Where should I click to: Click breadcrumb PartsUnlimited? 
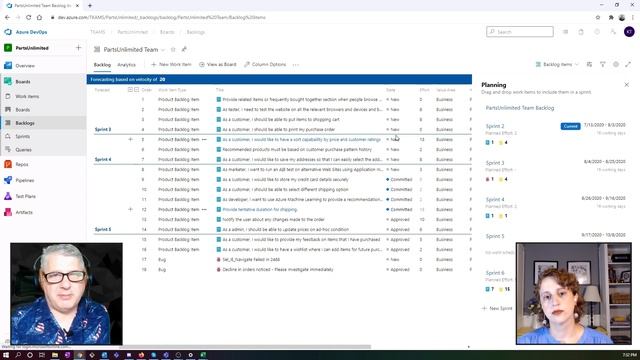pos(132,32)
